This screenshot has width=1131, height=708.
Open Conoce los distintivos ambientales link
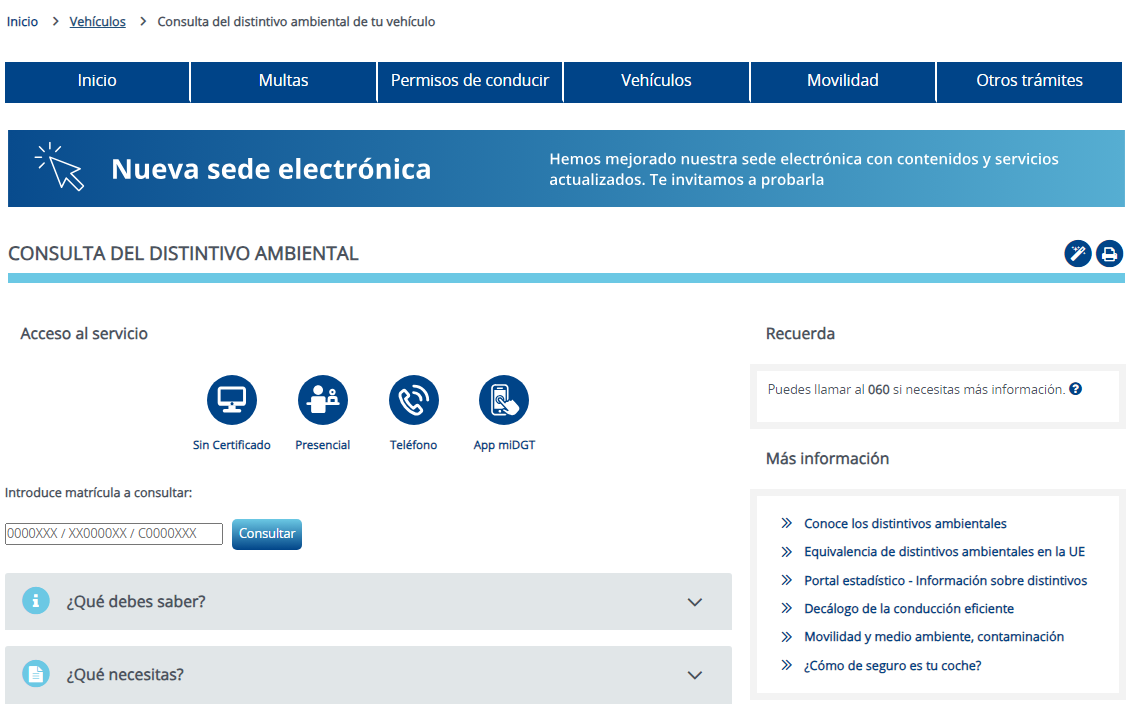click(x=905, y=523)
